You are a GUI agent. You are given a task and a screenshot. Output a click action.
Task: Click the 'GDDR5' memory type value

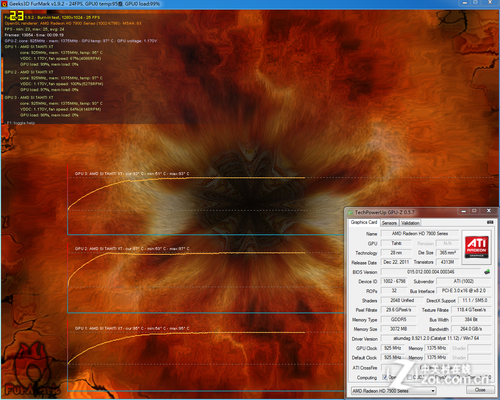pos(399,319)
